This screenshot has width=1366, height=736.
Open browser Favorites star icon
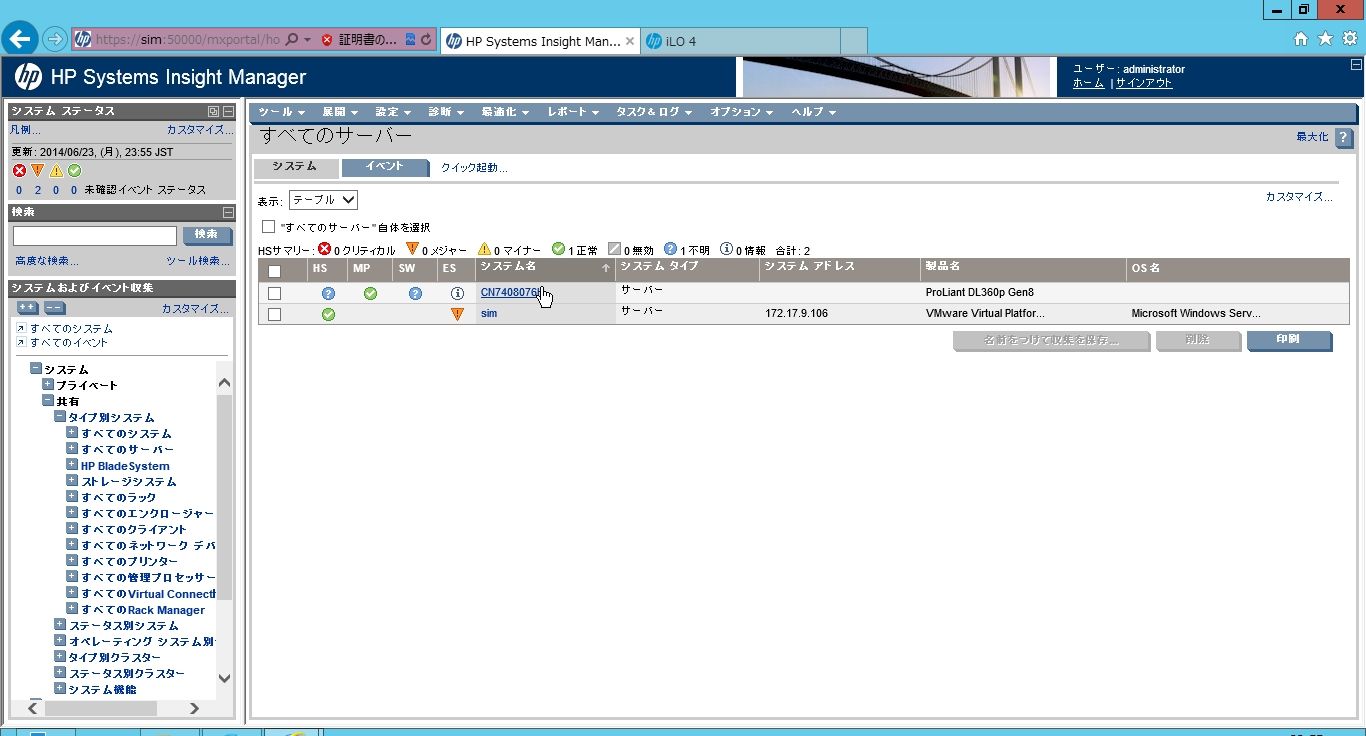(1326, 39)
